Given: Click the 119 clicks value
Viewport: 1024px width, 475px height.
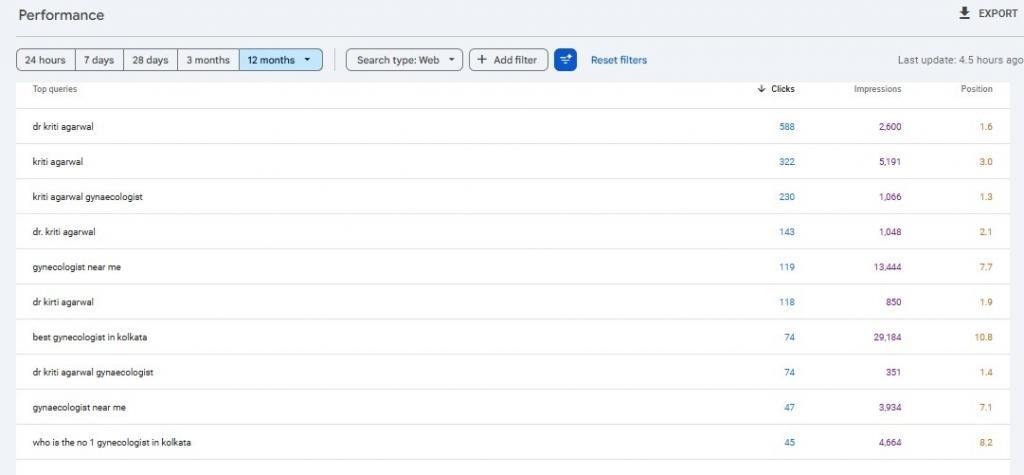Looking at the screenshot, I should pos(787,267).
